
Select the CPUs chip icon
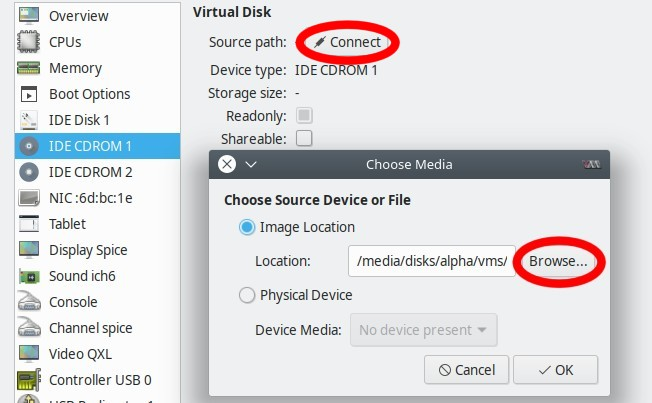[28, 42]
